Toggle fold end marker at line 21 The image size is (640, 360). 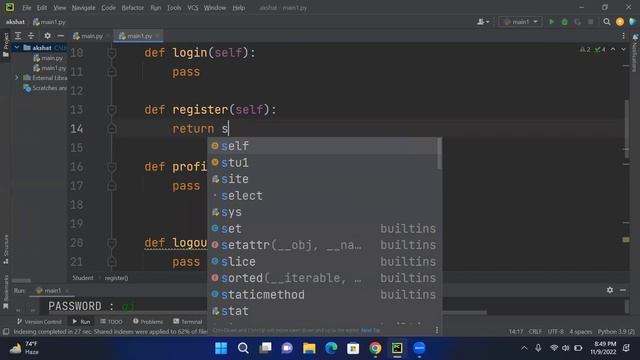click(111, 262)
